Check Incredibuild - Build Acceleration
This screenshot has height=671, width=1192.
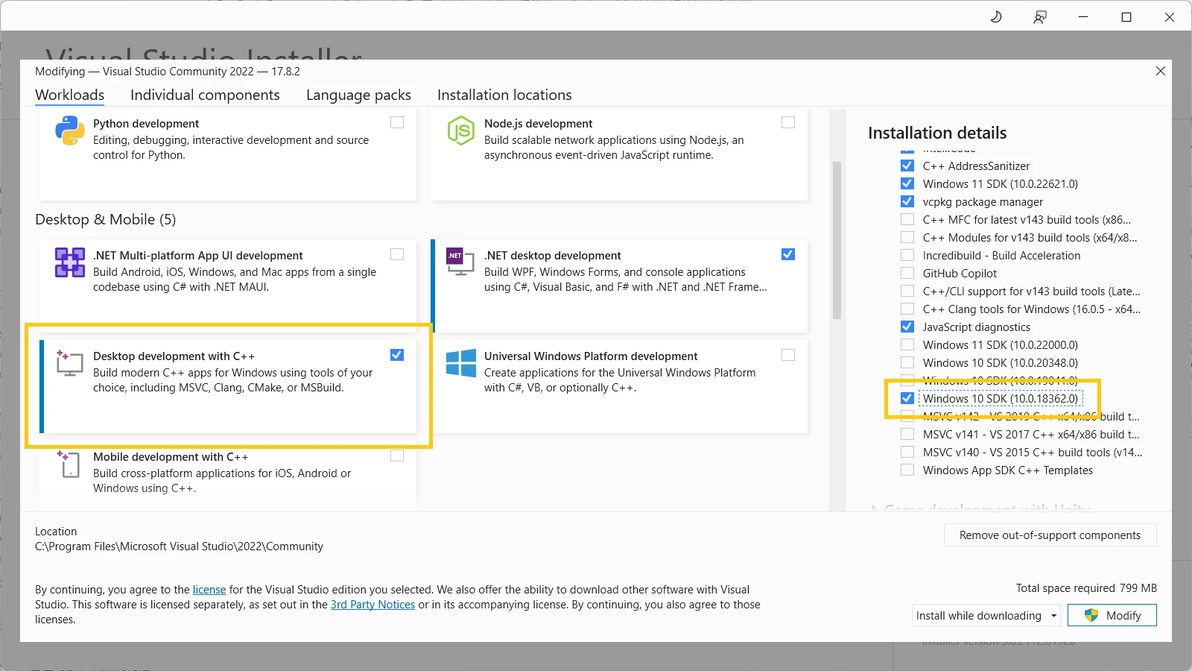click(x=907, y=255)
